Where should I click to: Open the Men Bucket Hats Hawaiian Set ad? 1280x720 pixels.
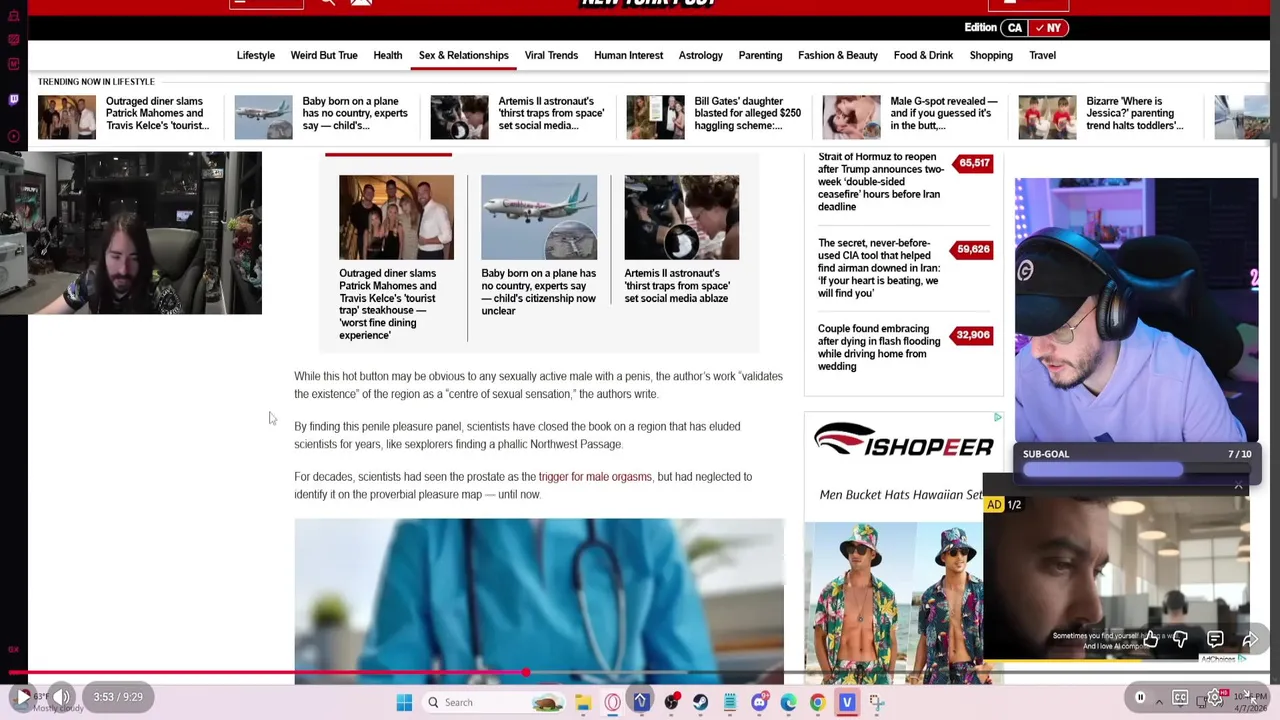click(x=900, y=494)
